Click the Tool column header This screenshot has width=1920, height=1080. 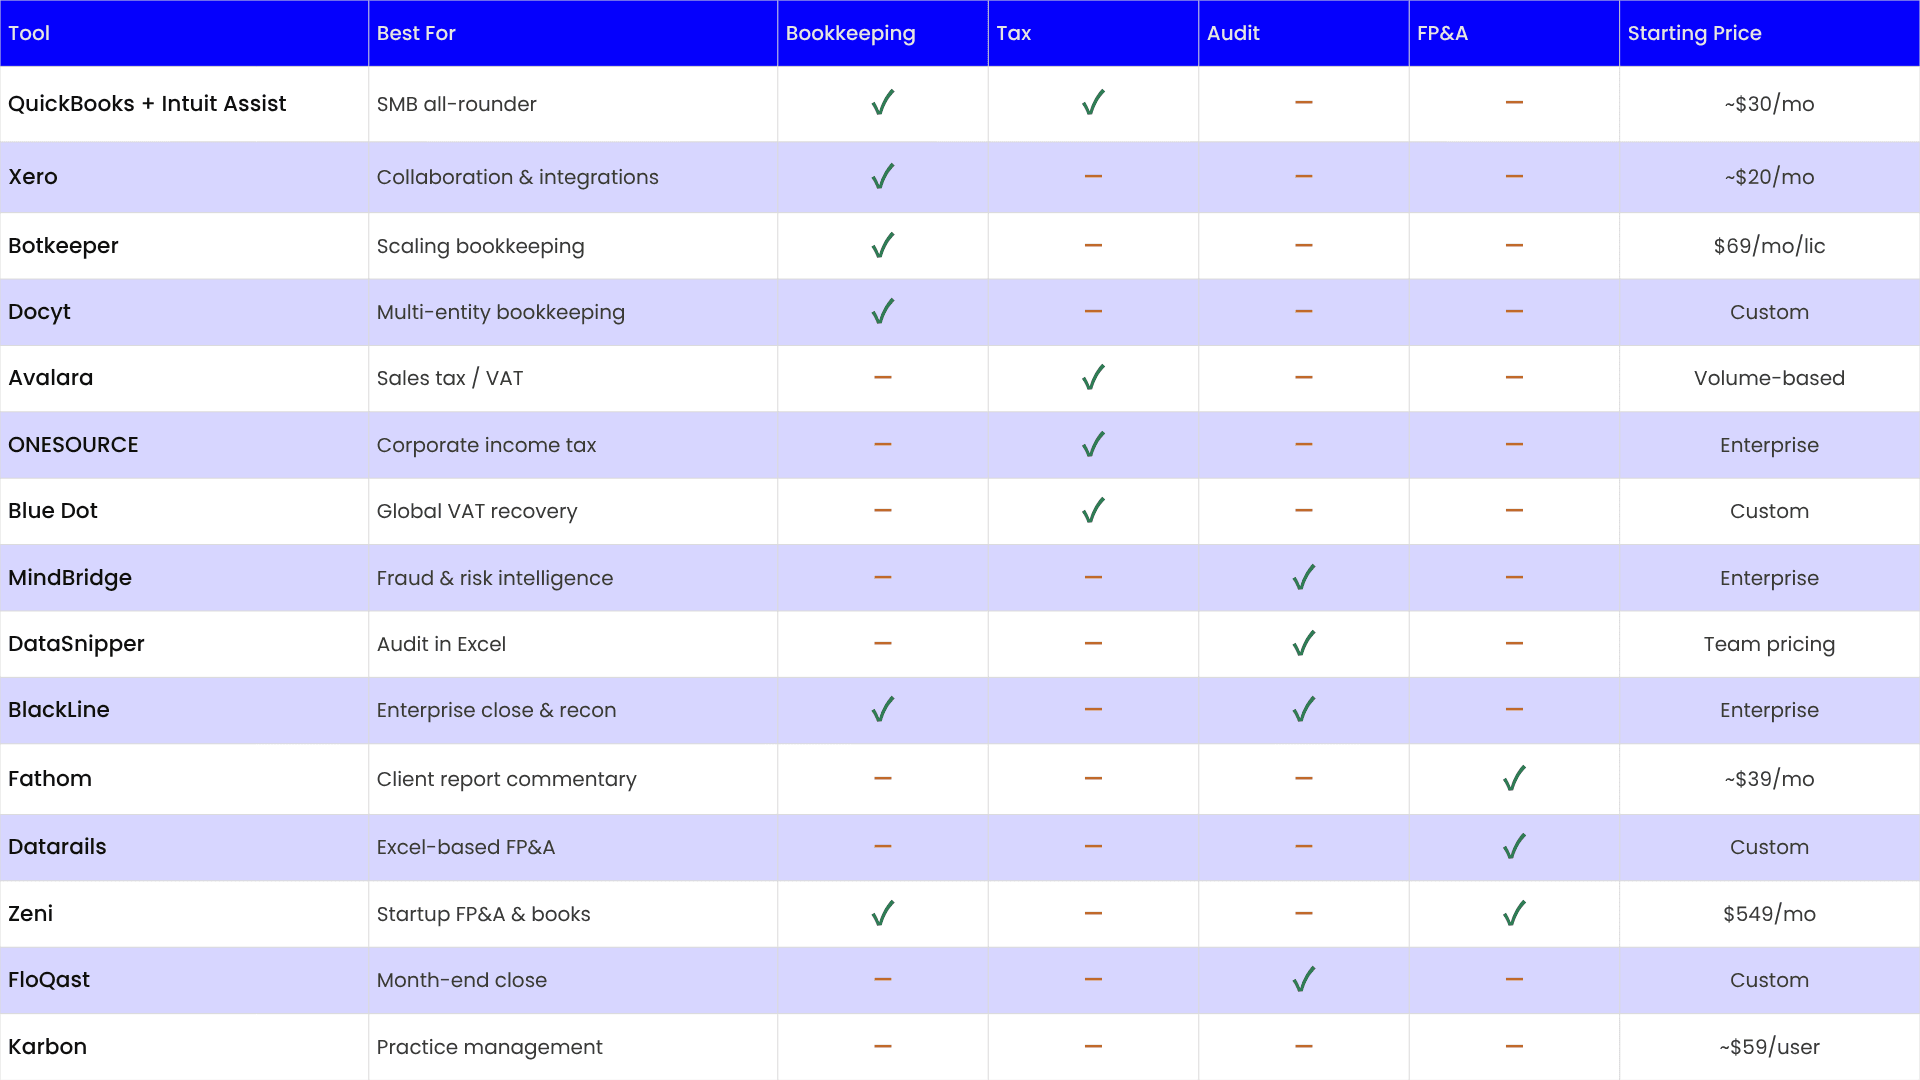click(29, 33)
